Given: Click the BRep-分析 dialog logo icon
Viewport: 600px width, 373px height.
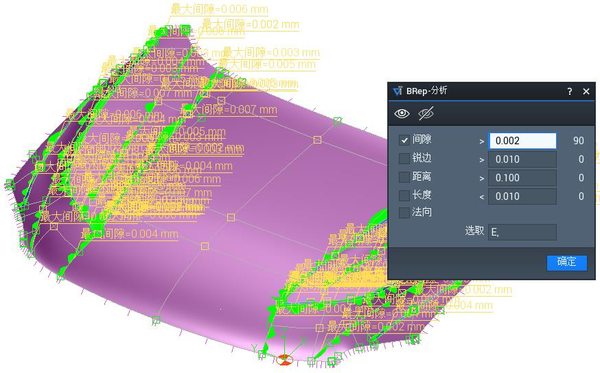Looking at the screenshot, I should click(x=398, y=91).
